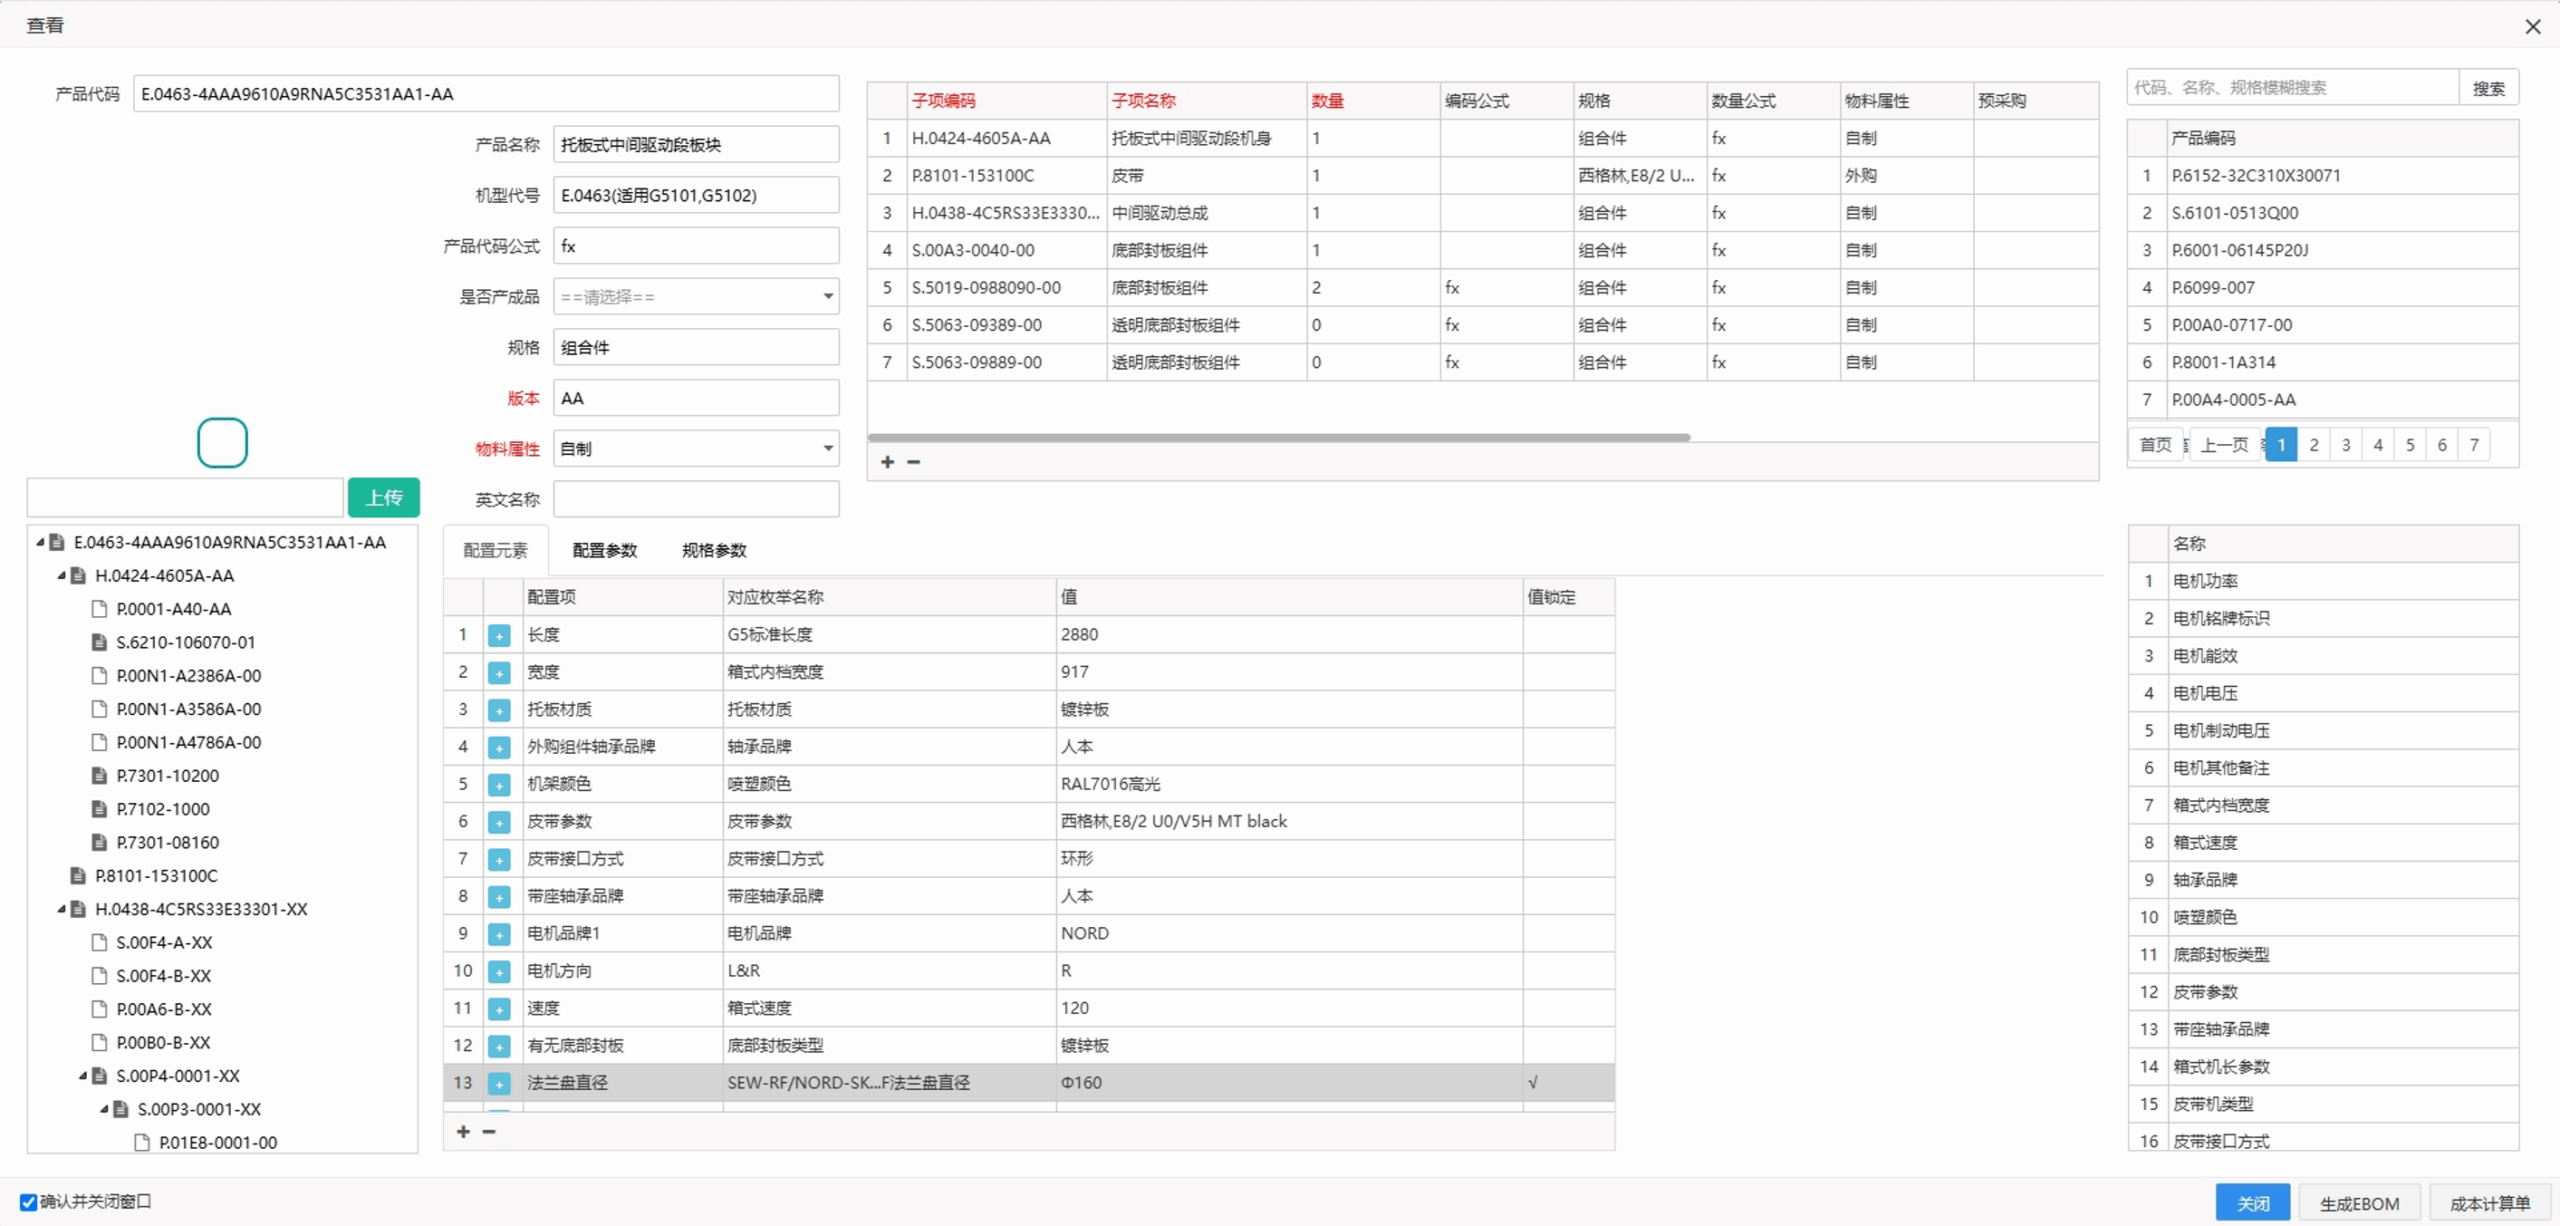Image resolution: width=2560 pixels, height=1226 pixels.
Task: Switch to the 规格参数 tab
Action: (x=713, y=551)
